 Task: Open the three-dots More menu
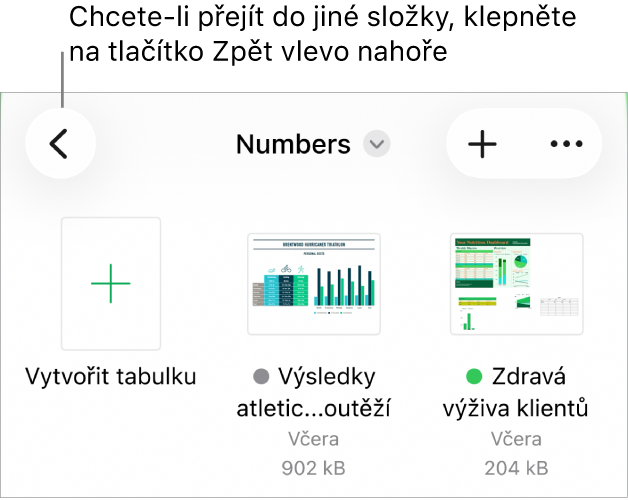click(x=566, y=143)
